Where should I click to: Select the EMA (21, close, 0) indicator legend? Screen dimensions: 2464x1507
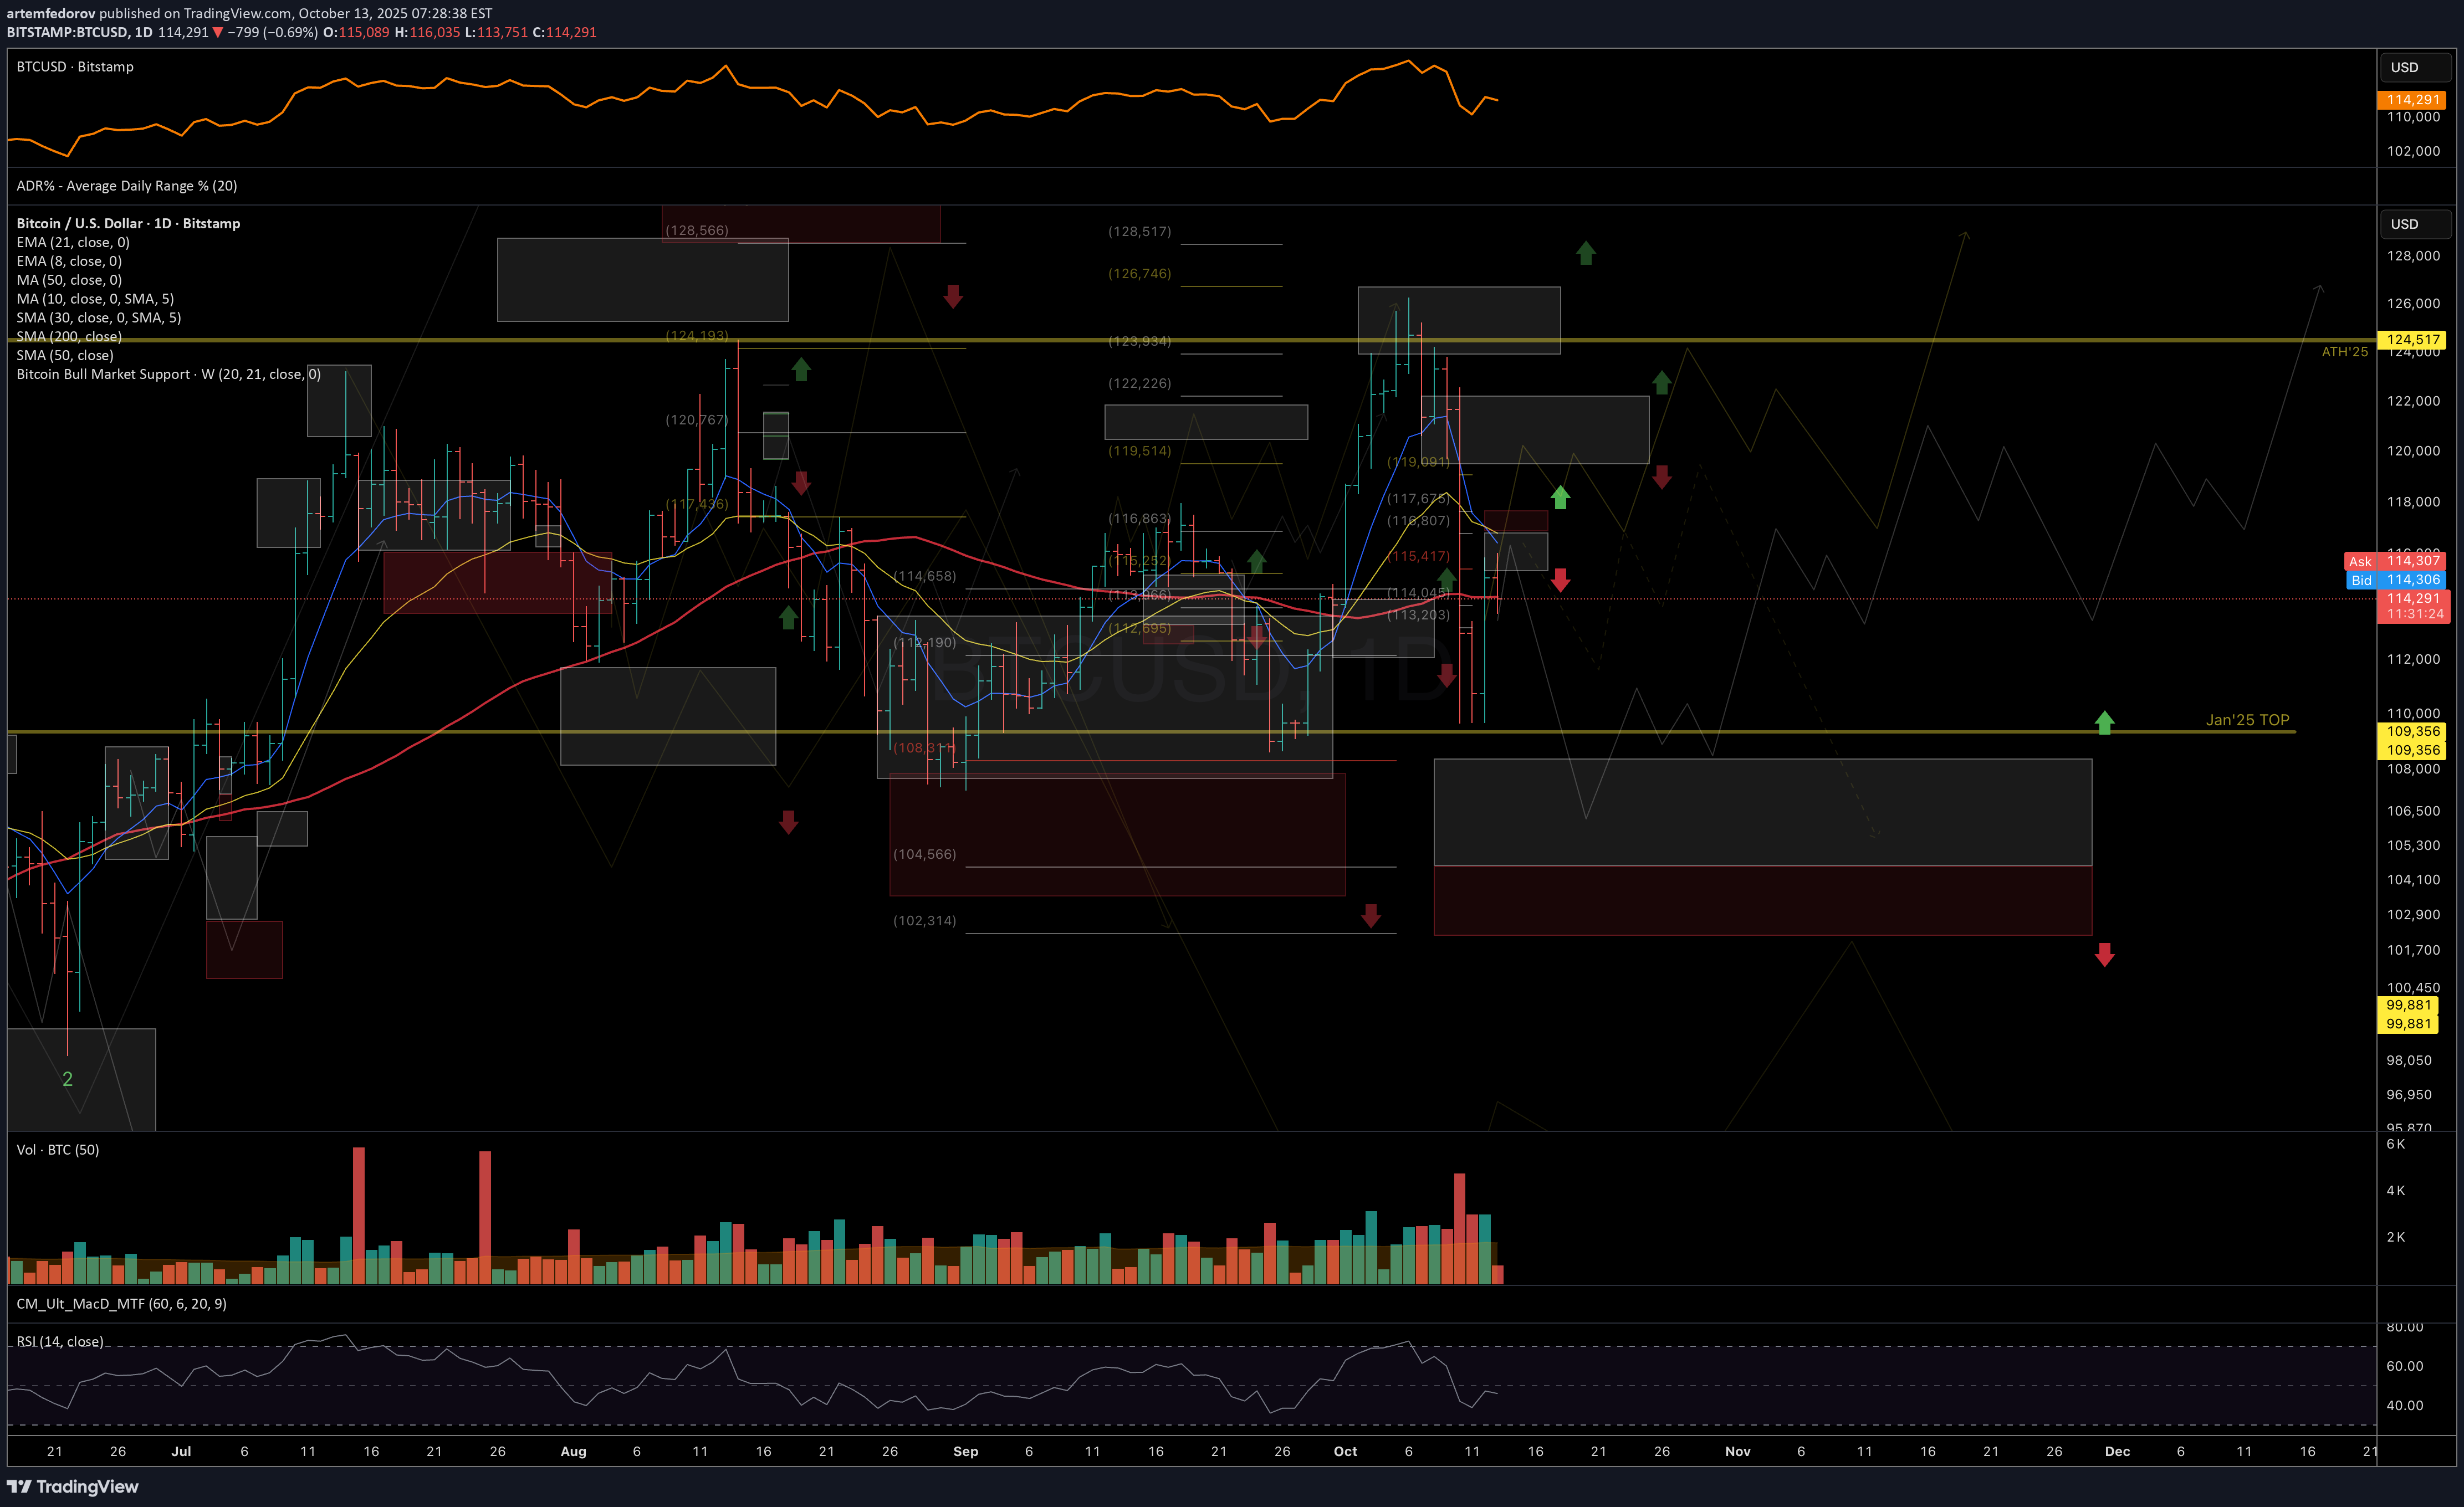click(x=73, y=242)
